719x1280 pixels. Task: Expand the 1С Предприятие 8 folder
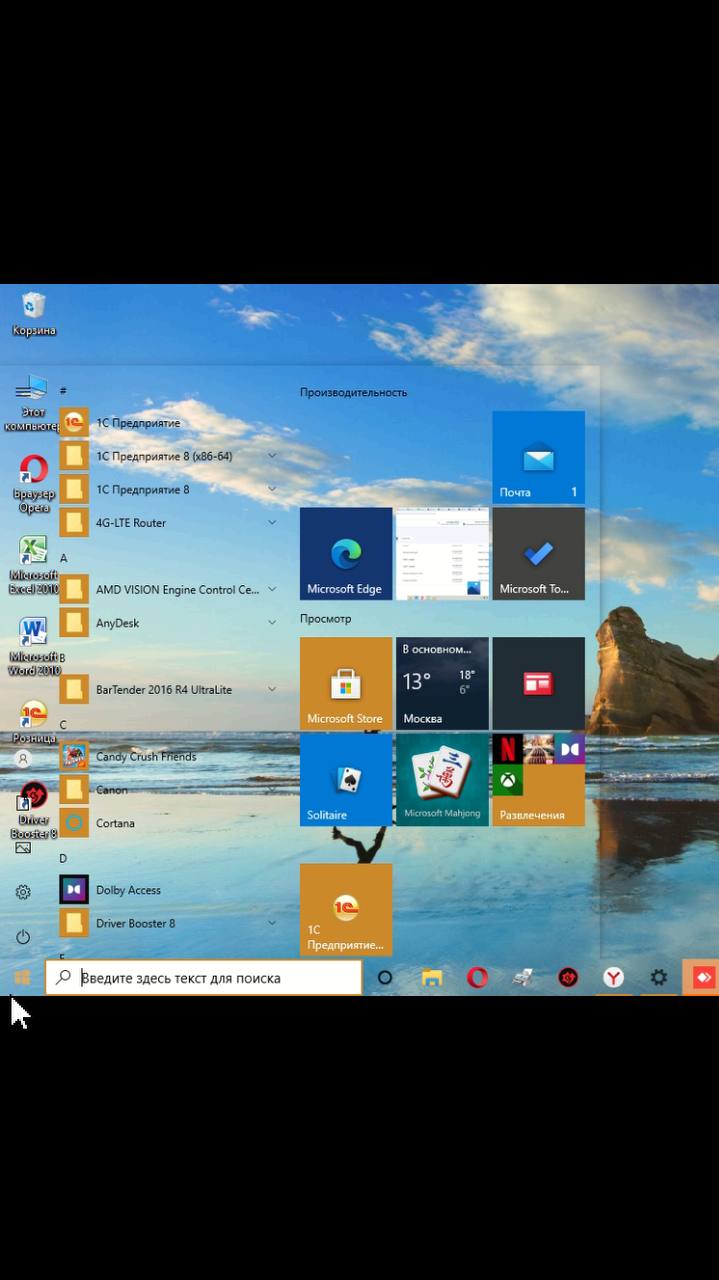168,489
